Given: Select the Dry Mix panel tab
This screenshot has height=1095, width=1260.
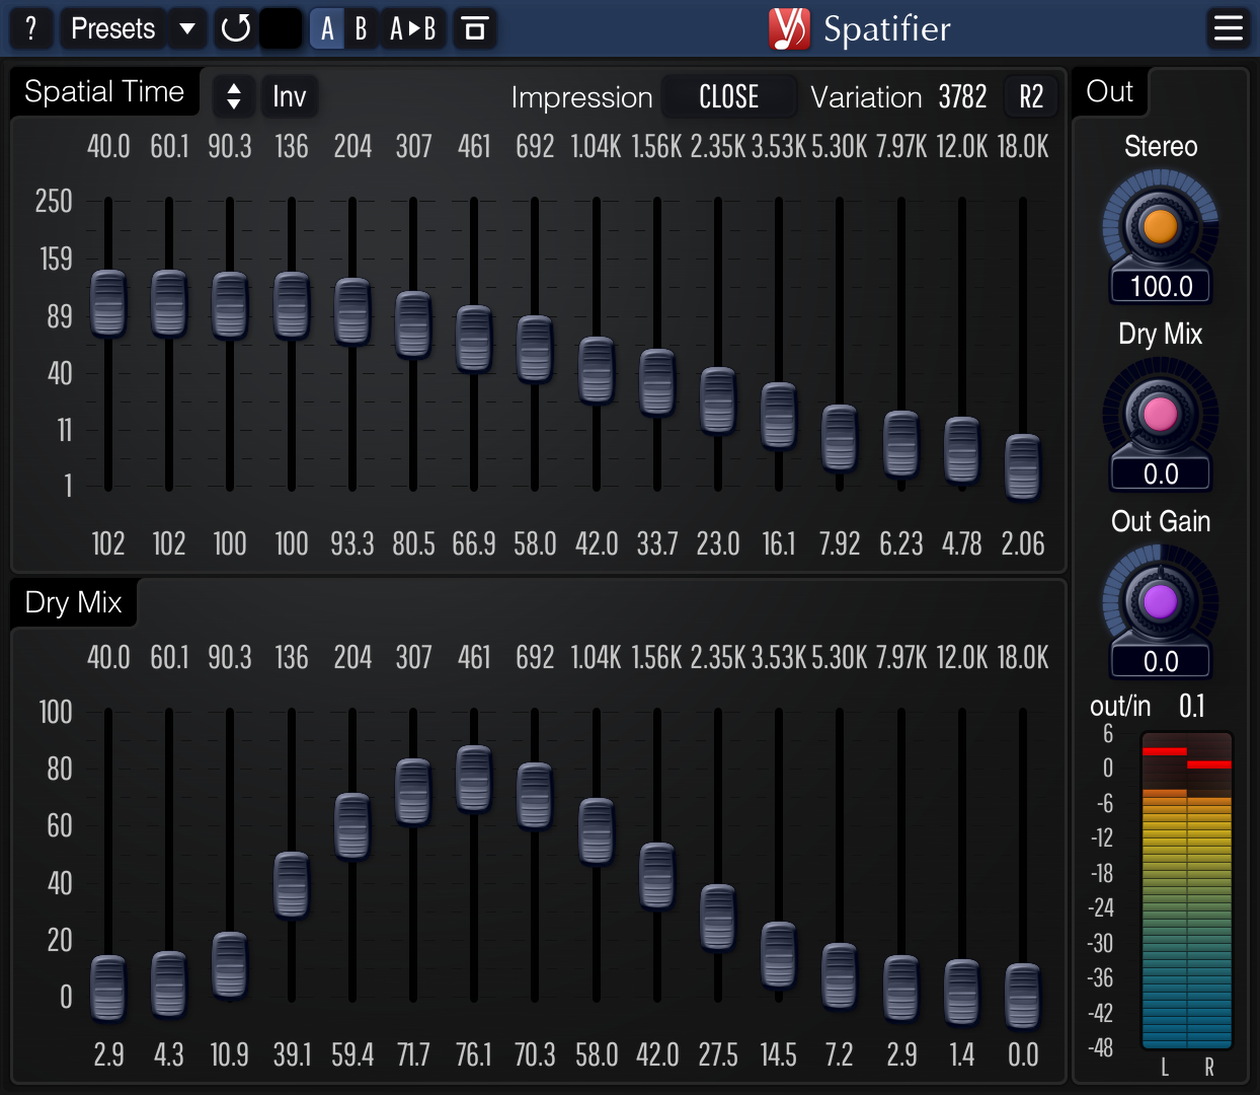Looking at the screenshot, I should (x=72, y=602).
